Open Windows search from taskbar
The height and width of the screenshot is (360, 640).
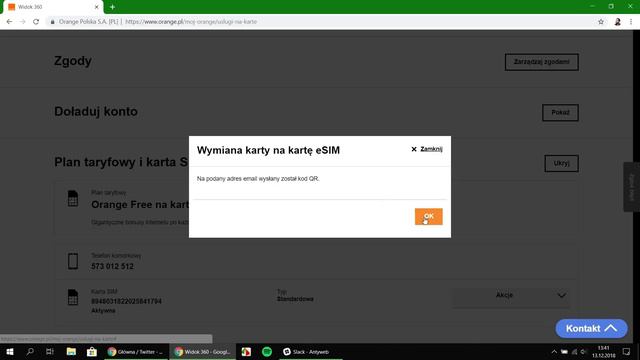pyautogui.click(x=30, y=351)
